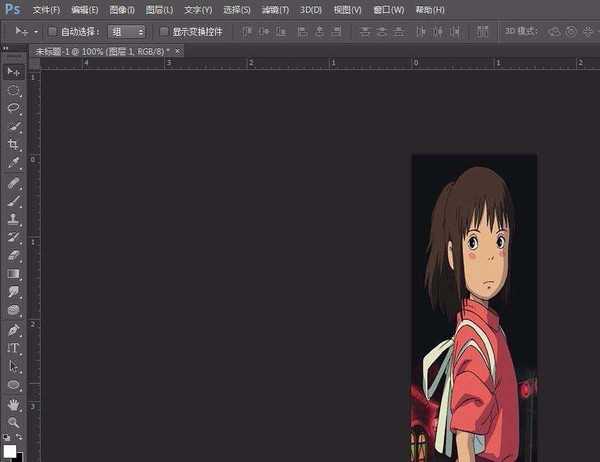600x462 pixels.
Task: Select the Eyedropper tool
Action: [14, 162]
